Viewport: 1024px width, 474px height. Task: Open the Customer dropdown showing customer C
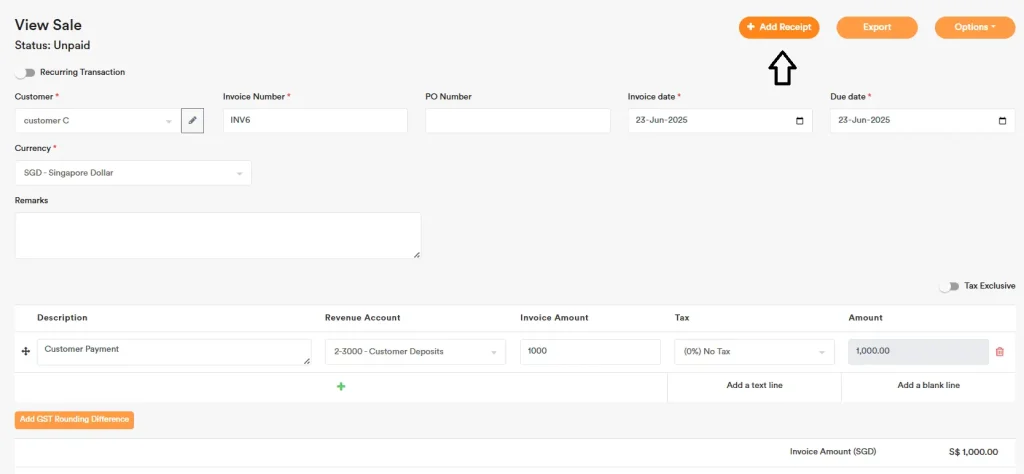[97, 121]
